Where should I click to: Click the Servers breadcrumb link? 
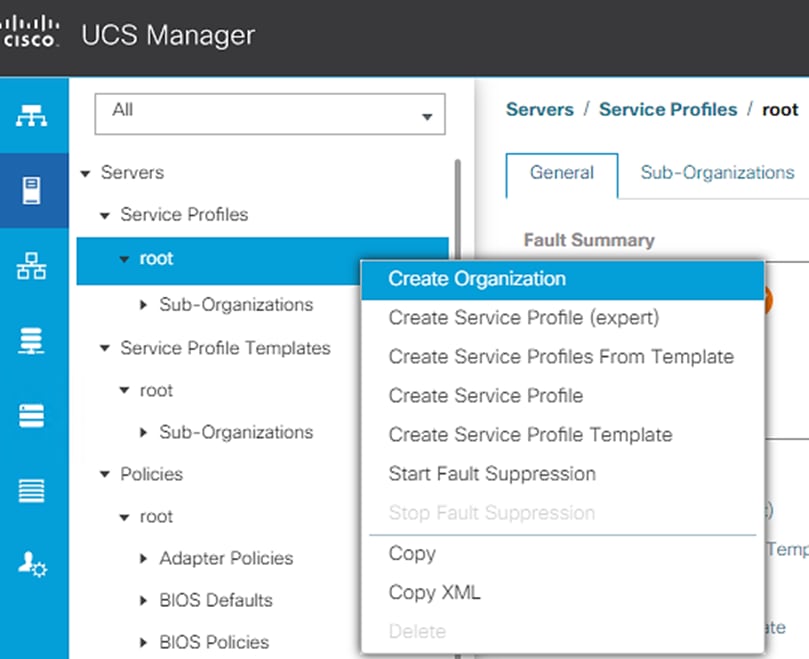540,110
